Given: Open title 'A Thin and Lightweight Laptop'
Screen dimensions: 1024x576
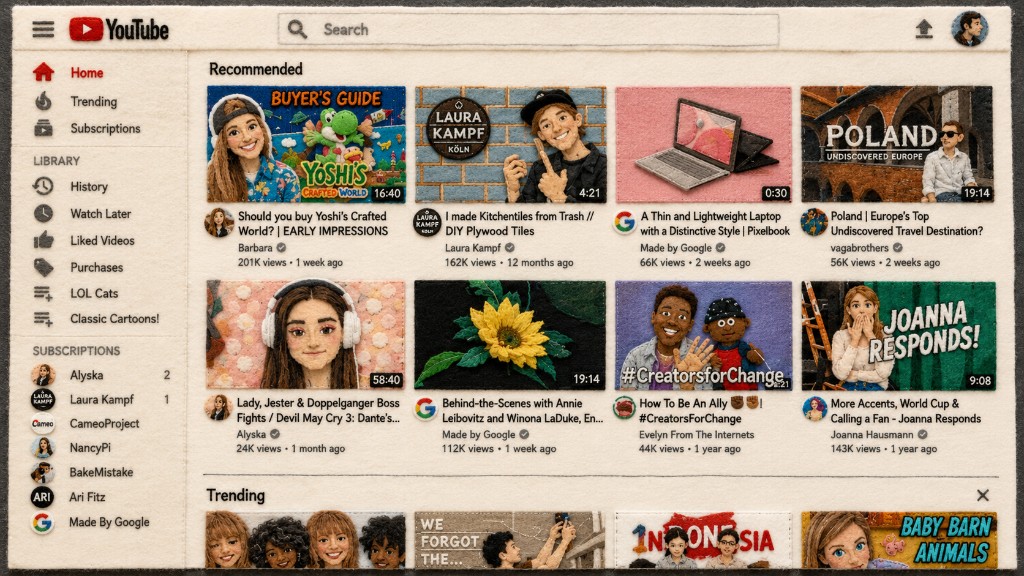Looking at the screenshot, I should point(715,223).
